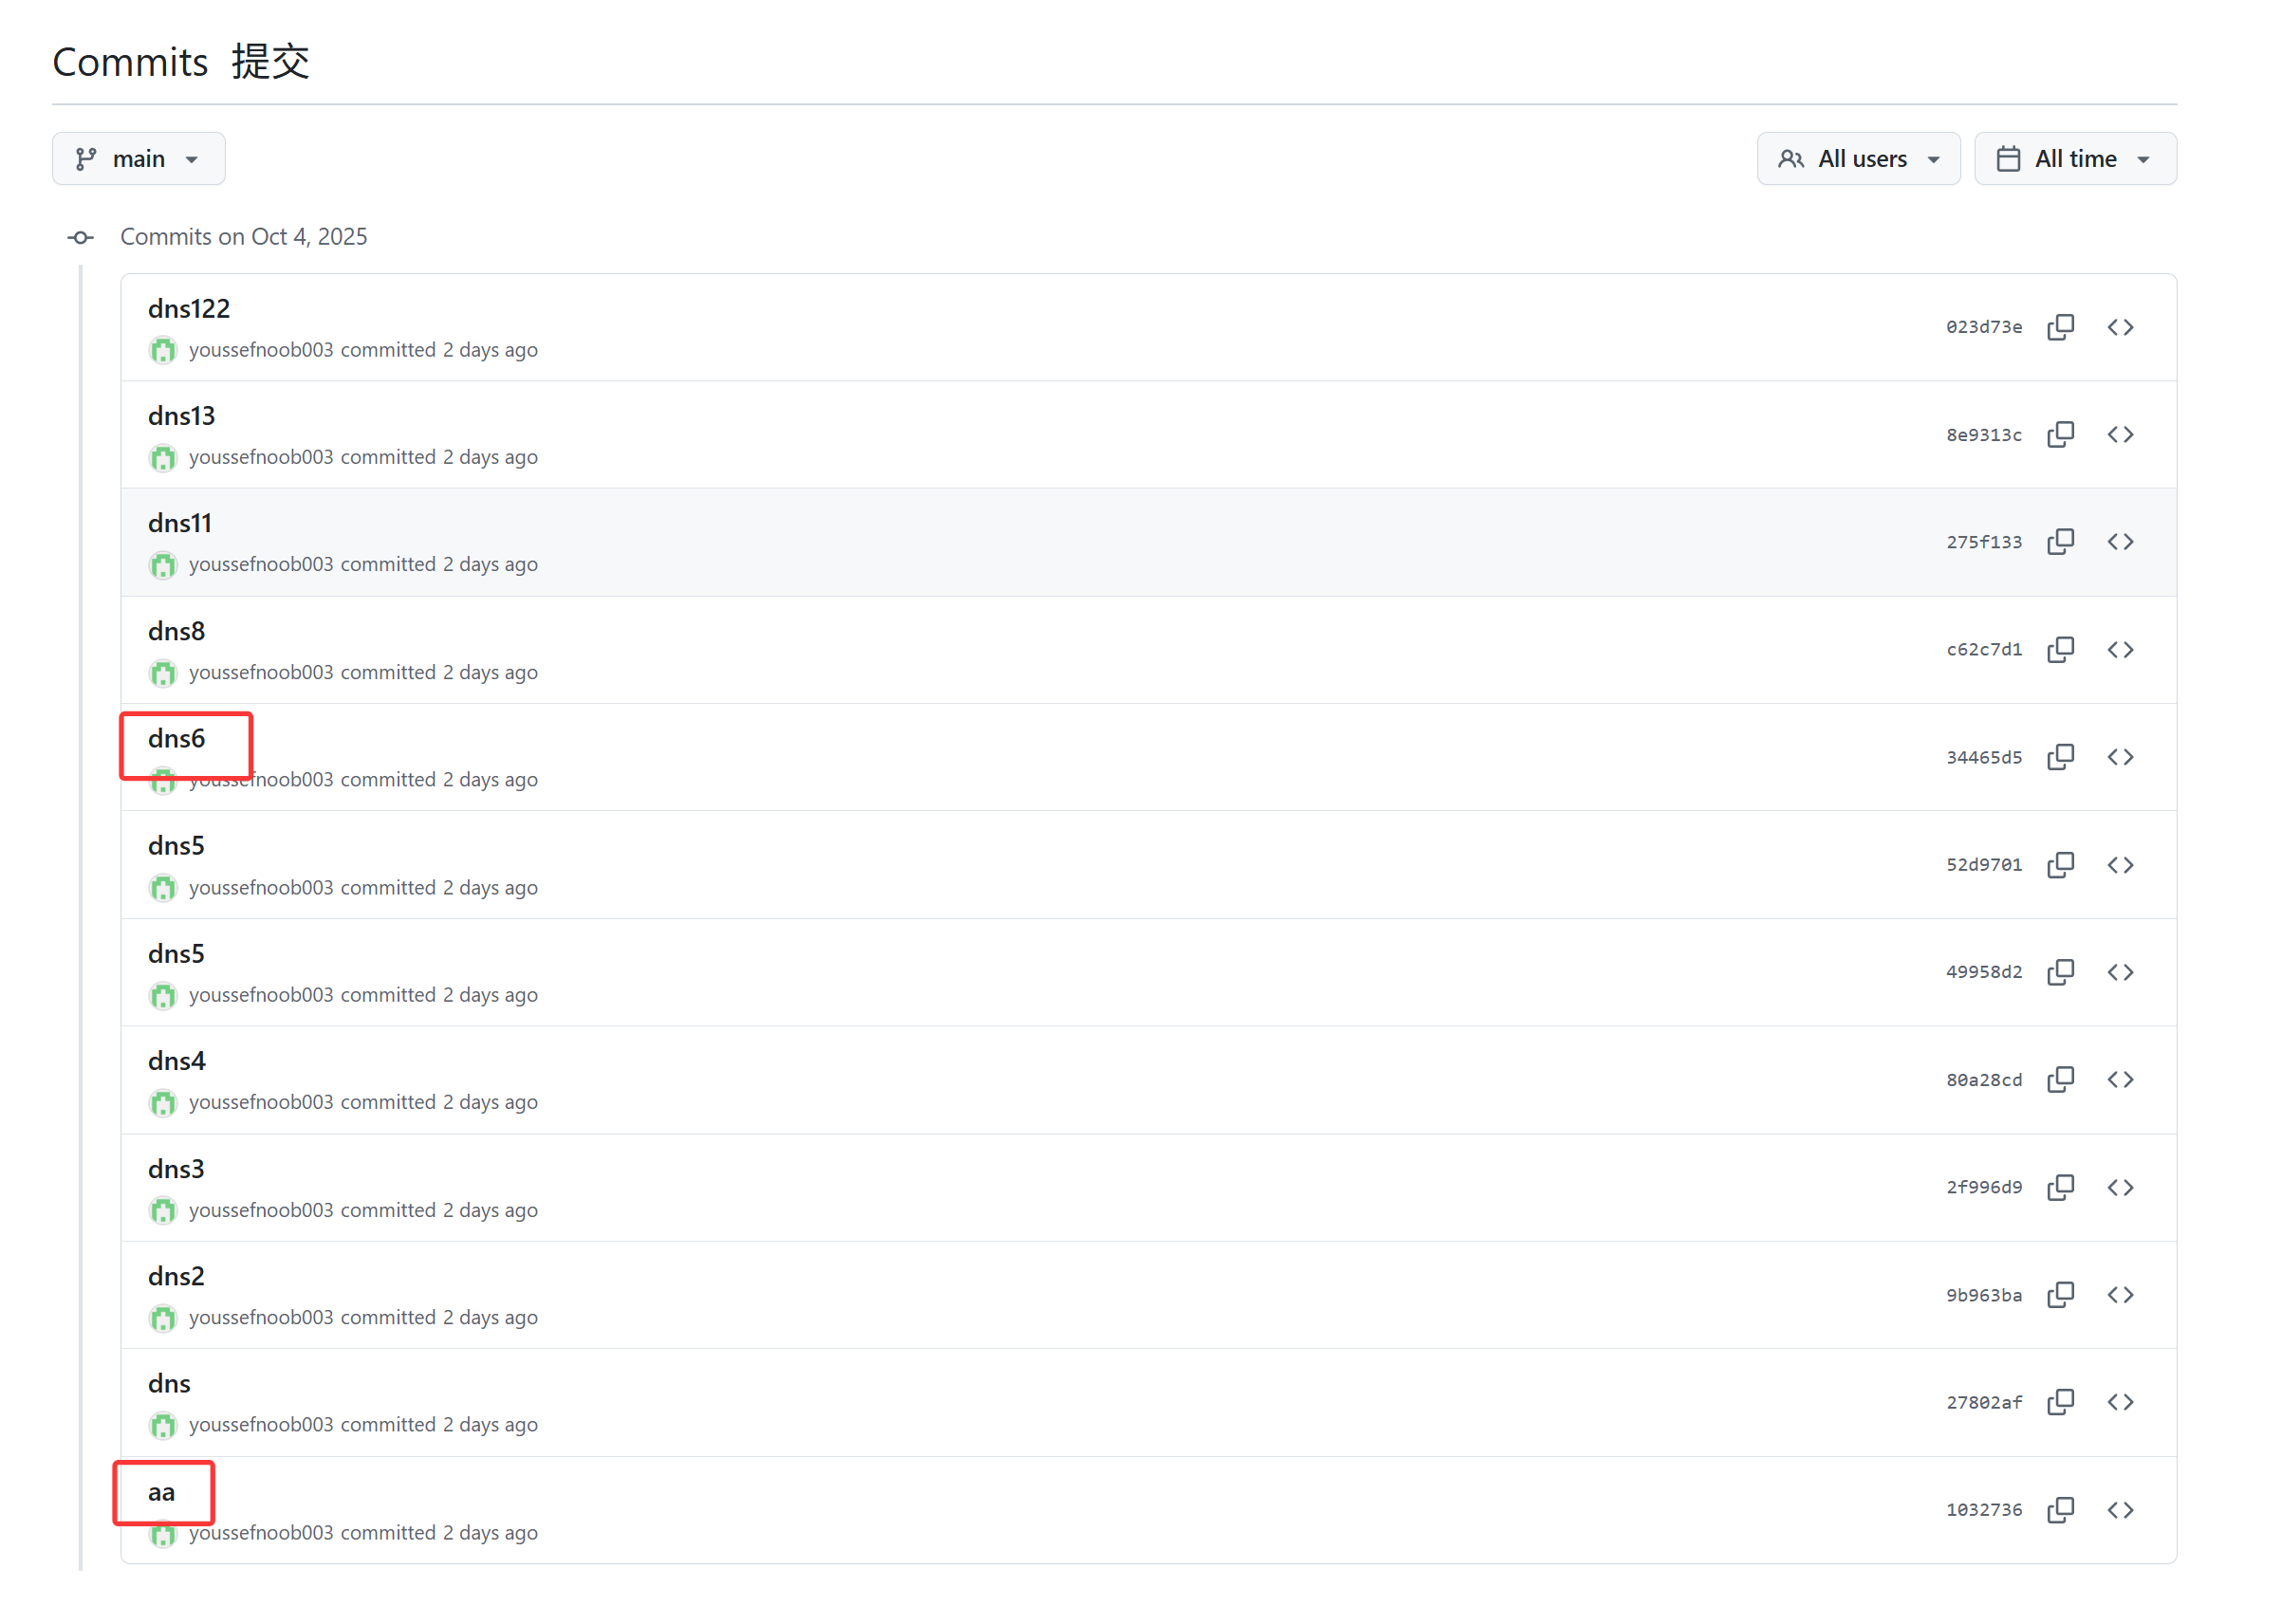Open the aa commit

point(161,1493)
